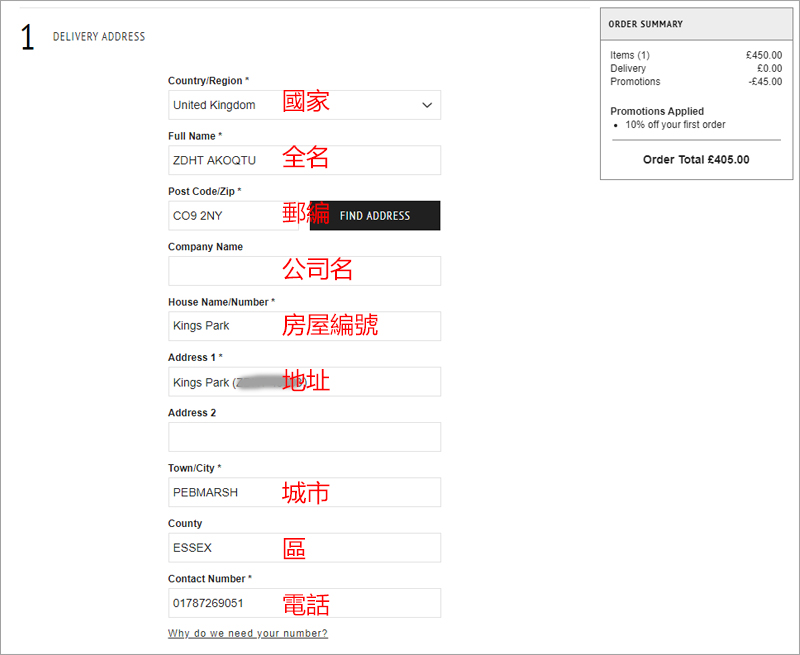Click the Items (1) line in summary
The height and width of the screenshot is (655, 800).
(x=630, y=55)
